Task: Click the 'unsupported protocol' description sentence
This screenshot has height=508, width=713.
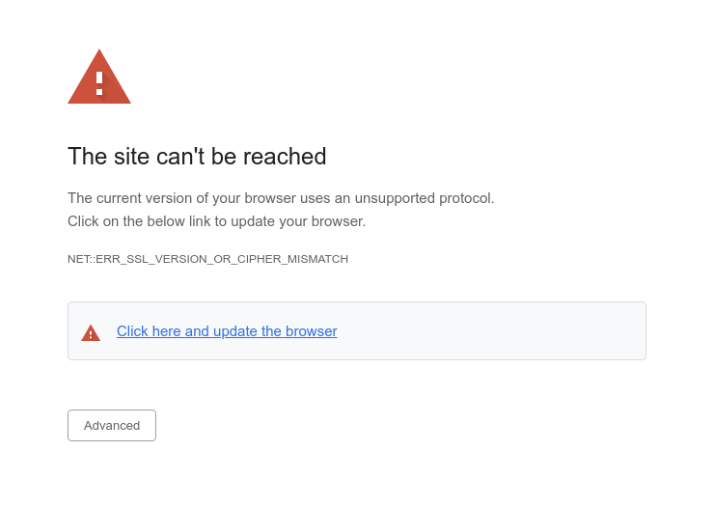Action: pyautogui.click(x=281, y=198)
